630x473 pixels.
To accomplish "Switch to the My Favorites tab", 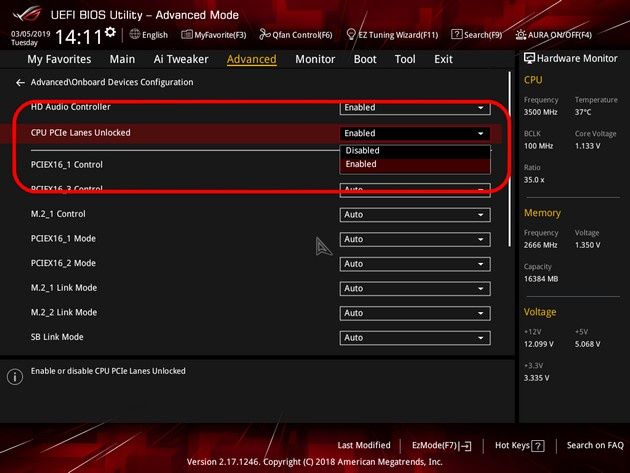I will coord(59,59).
